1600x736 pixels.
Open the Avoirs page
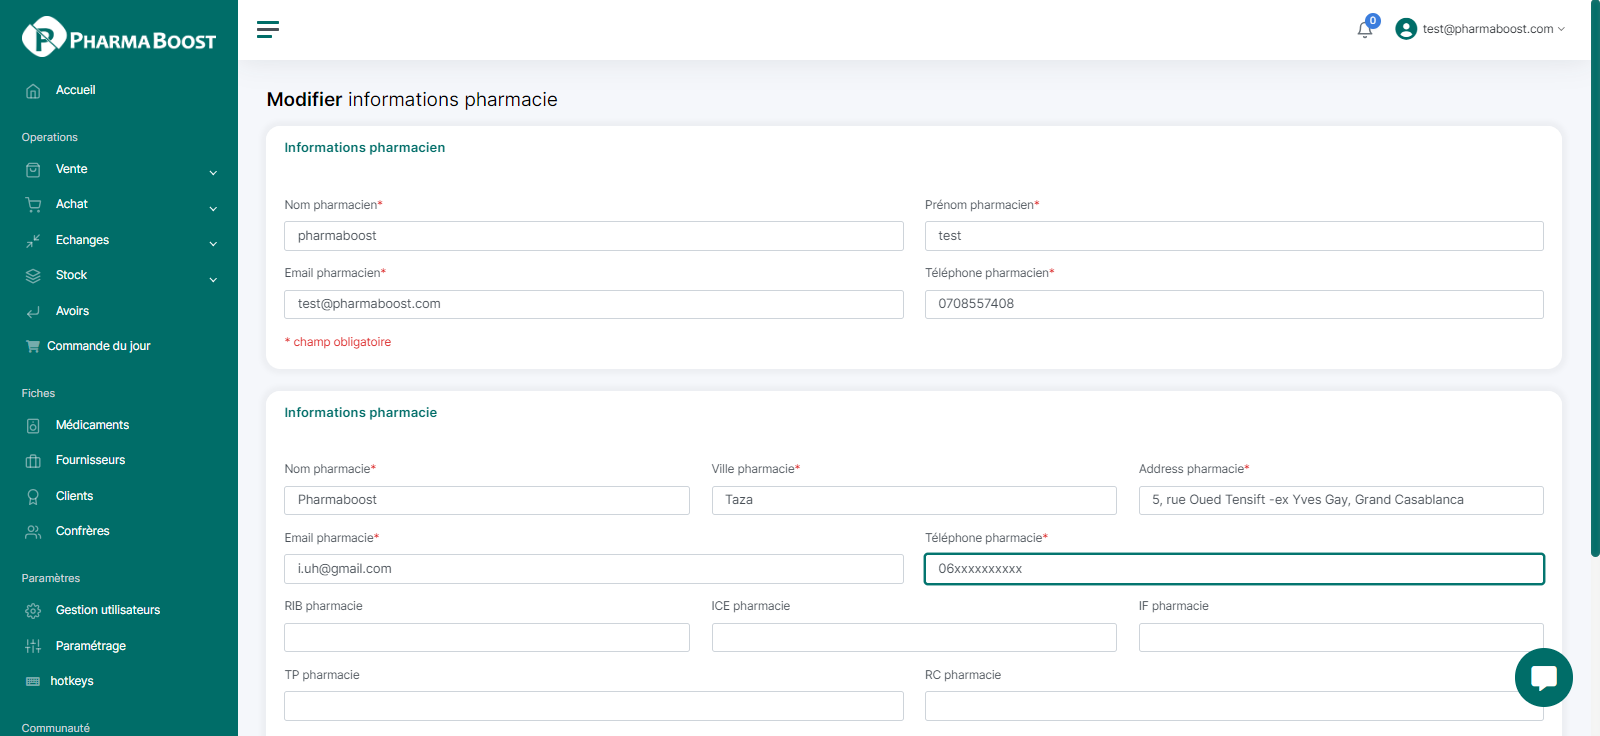click(x=73, y=311)
